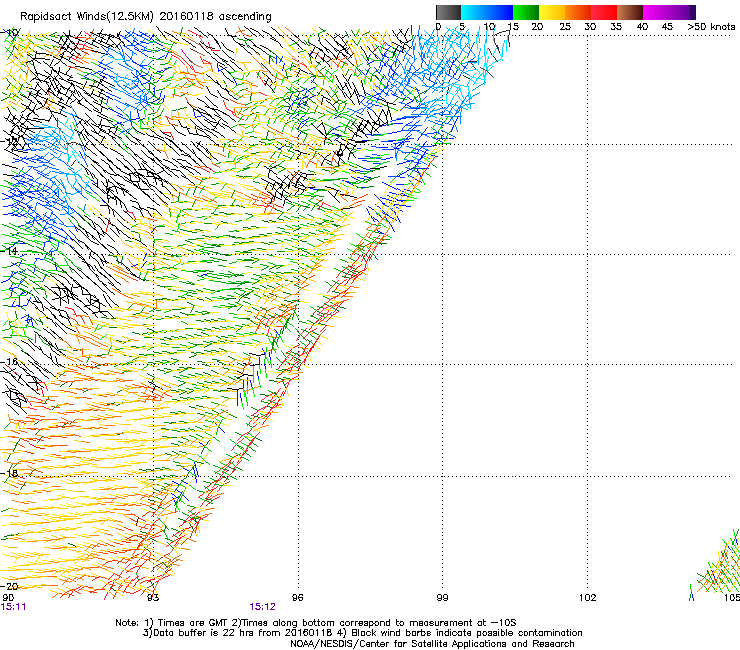The height and width of the screenshot is (650, 740).
Task: Click the NOAA/NESDIS credit line
Action: click(x=432, y=644)
